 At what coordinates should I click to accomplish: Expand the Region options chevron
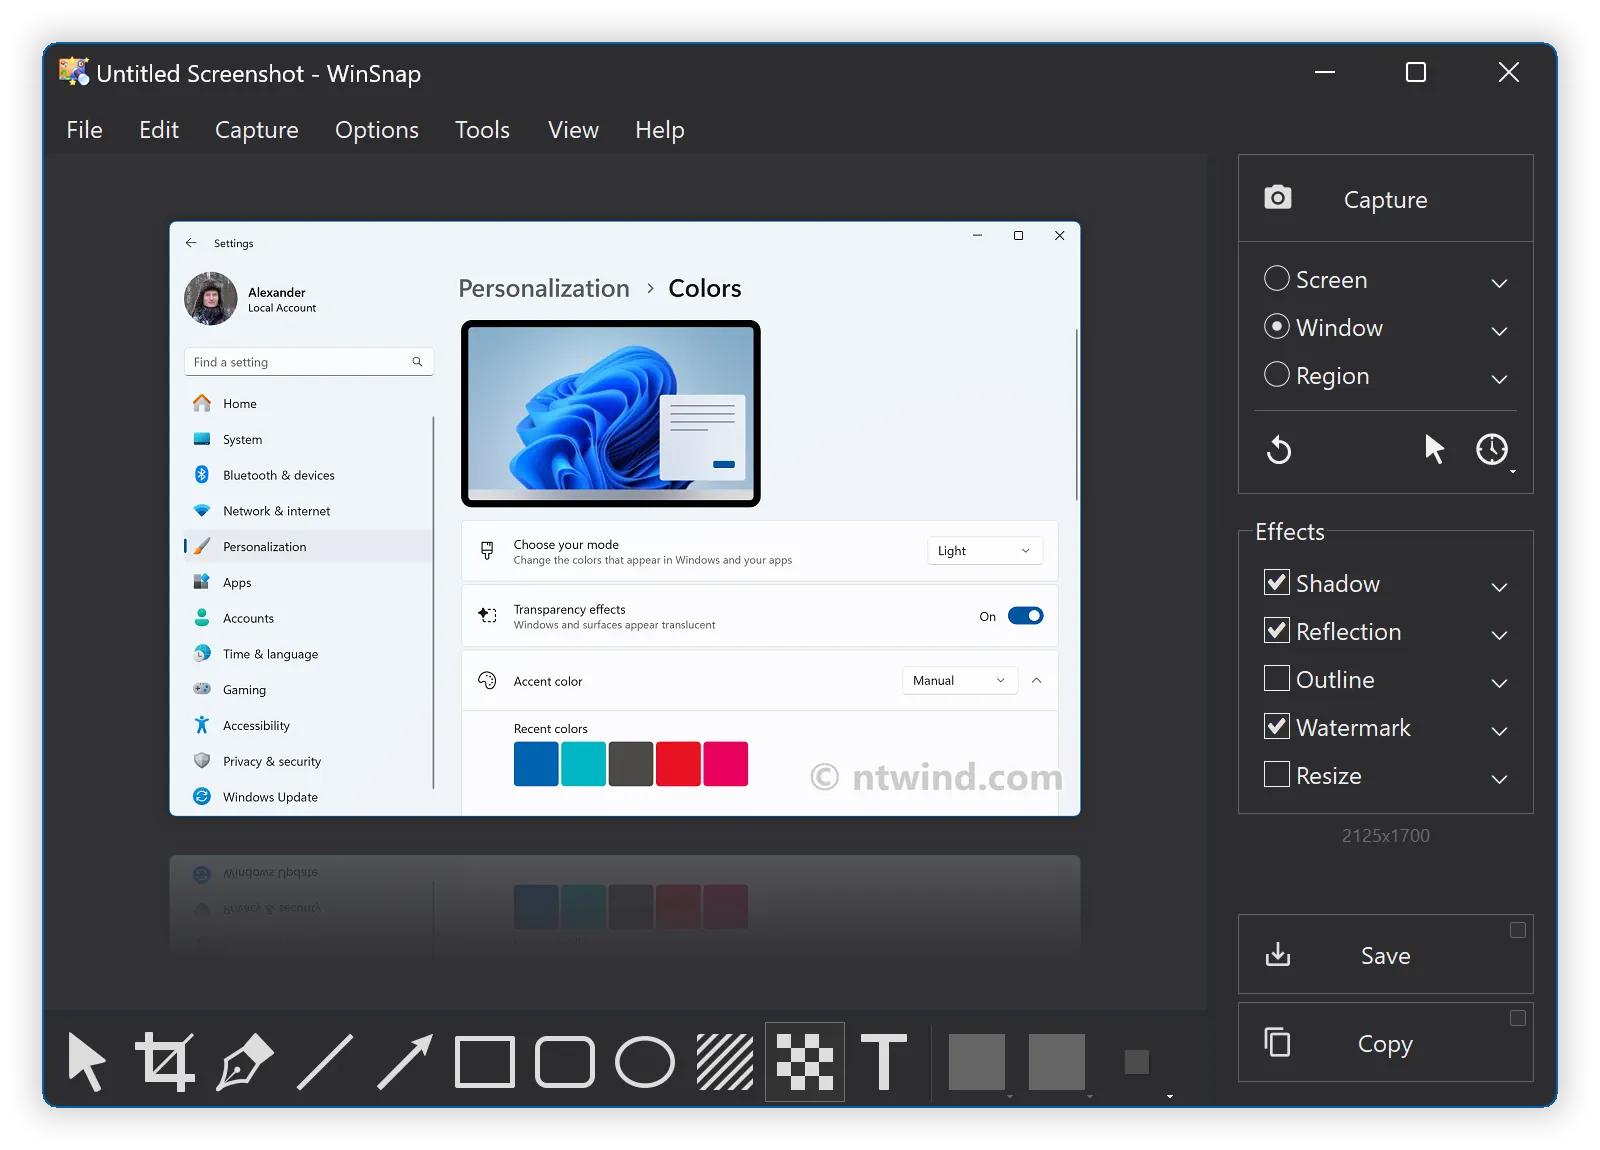[x=1499, y=379]
